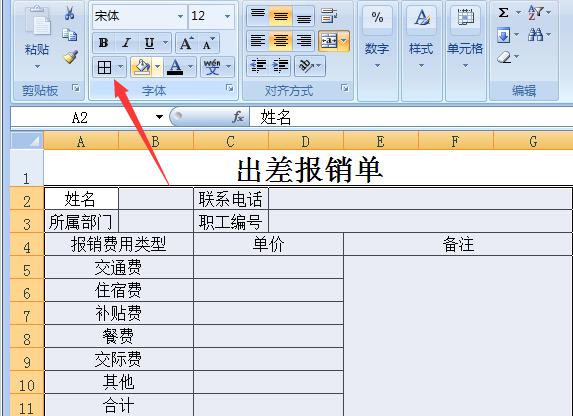This screenshot has width=573, height=416.
Task: Click the Increase Indent icon
Action: [280, 66]
